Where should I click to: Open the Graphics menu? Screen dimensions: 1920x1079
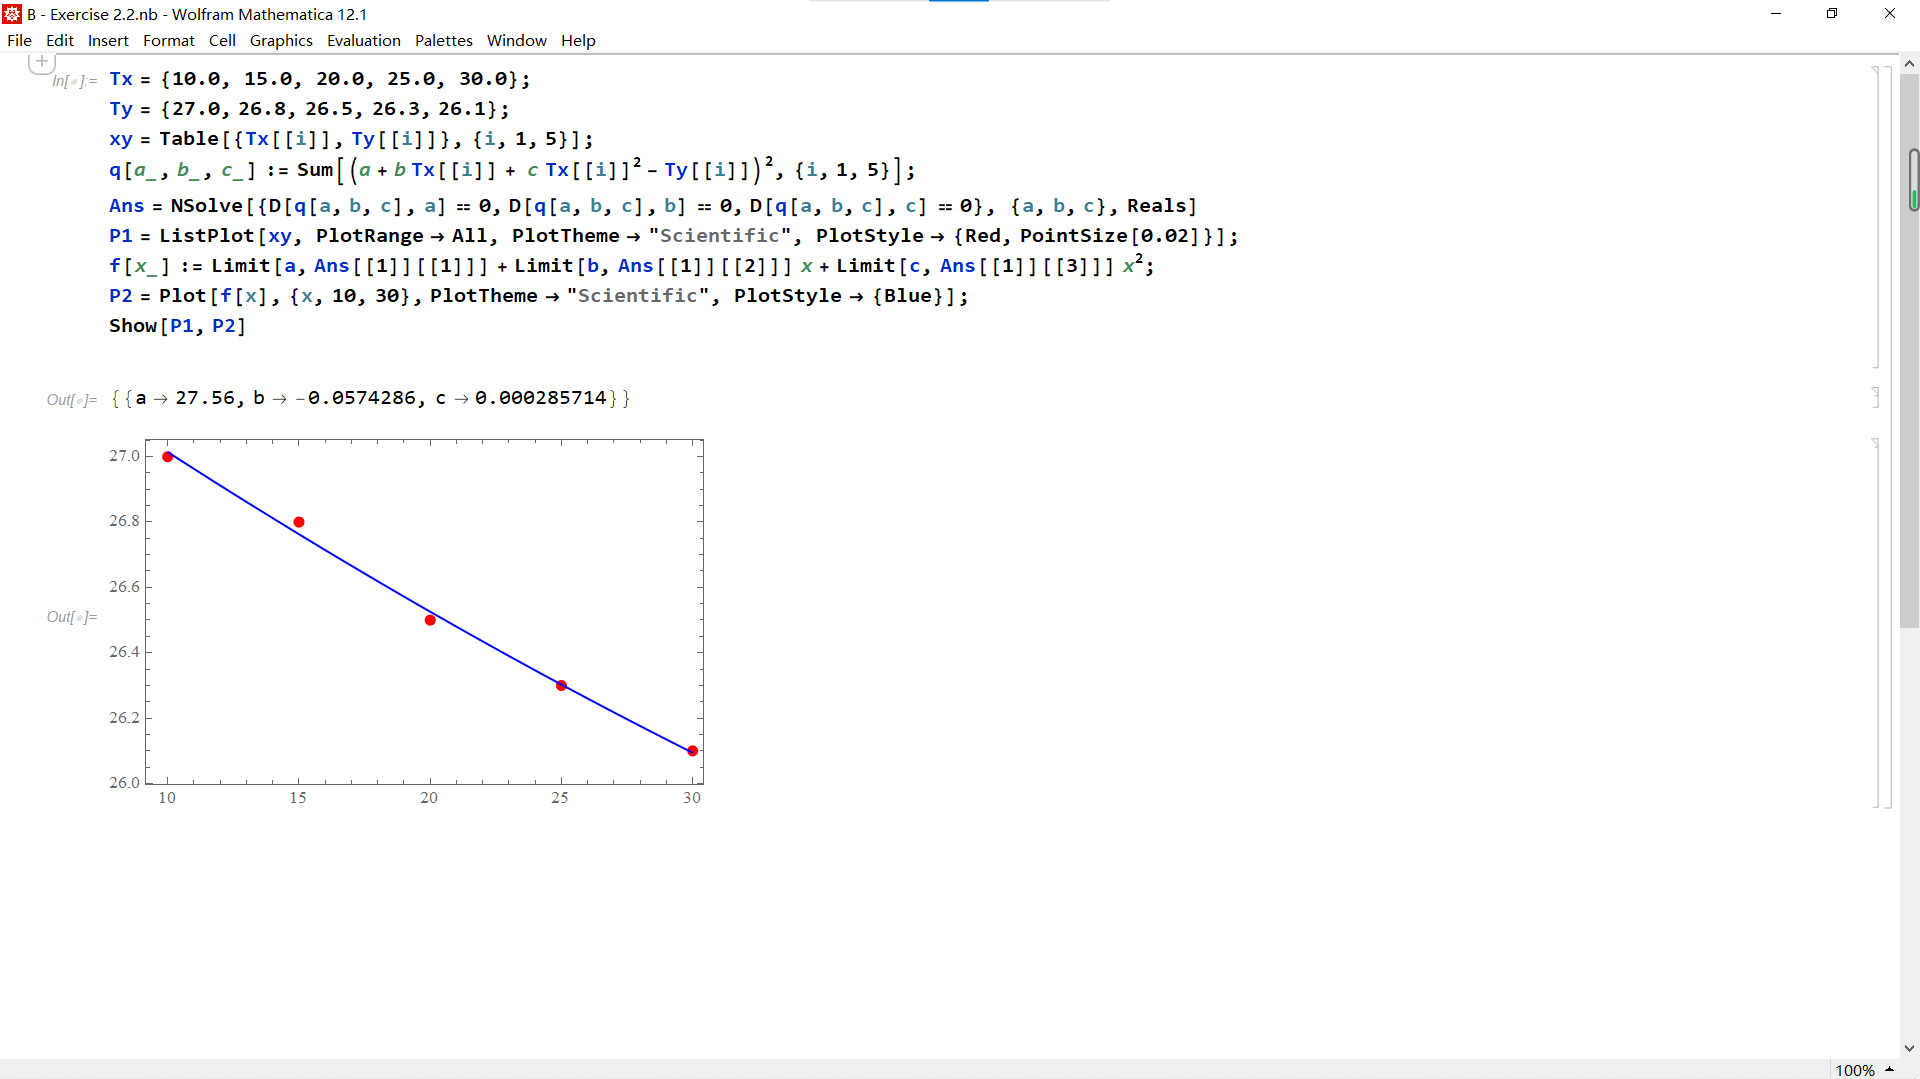[281, 40]
